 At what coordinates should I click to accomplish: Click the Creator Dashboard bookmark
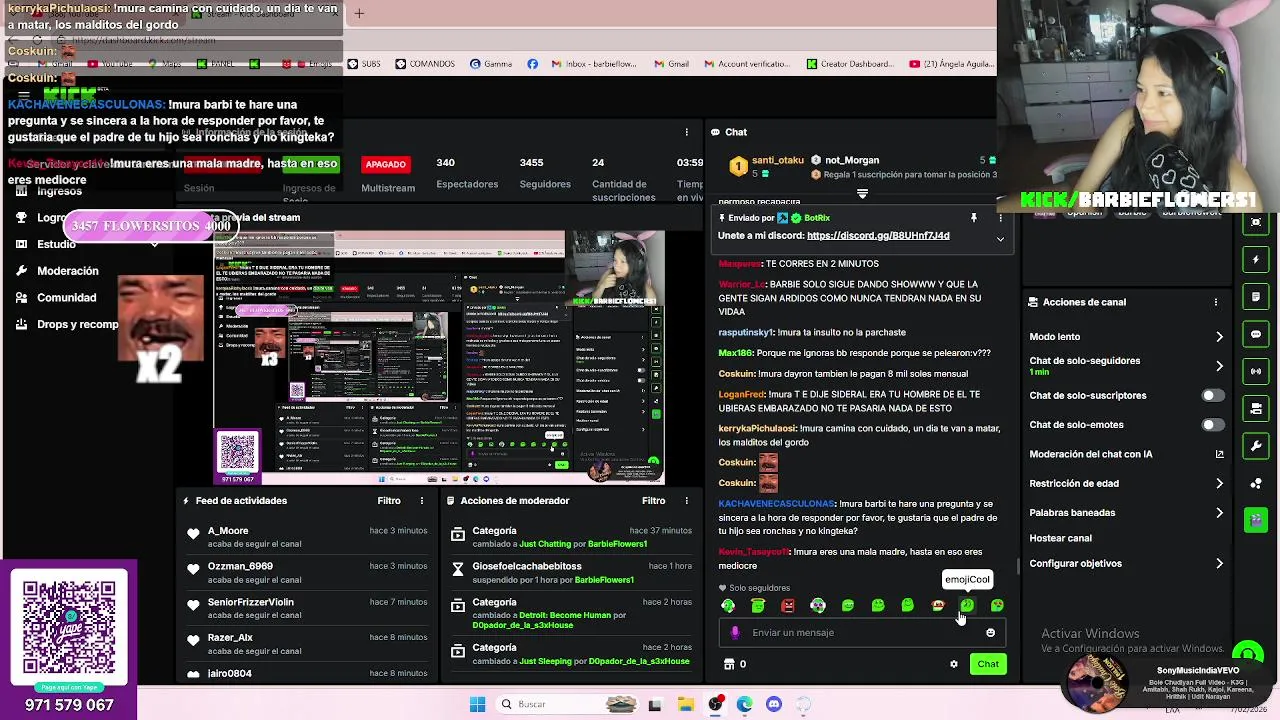pyautogui.click(x=848, y=64)
